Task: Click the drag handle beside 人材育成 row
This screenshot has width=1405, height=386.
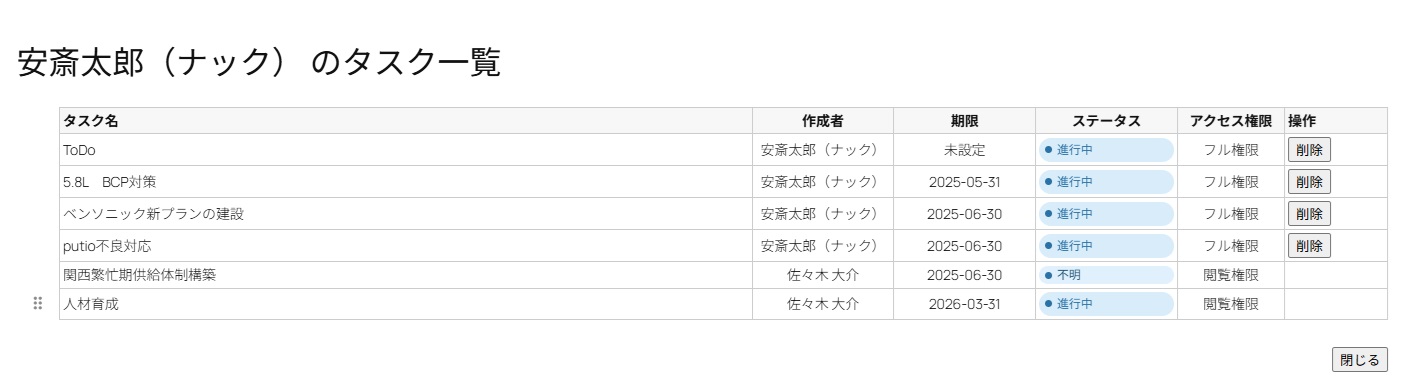Action: 38,304
